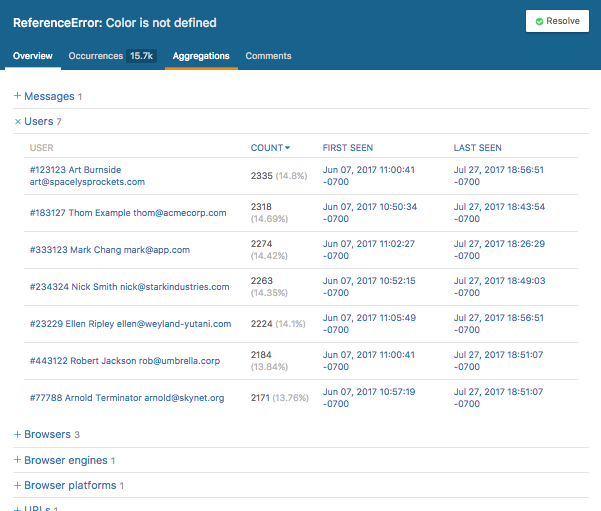Screen dimensions: 601x511
Task: Click last seen Jul 27, 2017 18:26:29
Action: coord(499,250)
